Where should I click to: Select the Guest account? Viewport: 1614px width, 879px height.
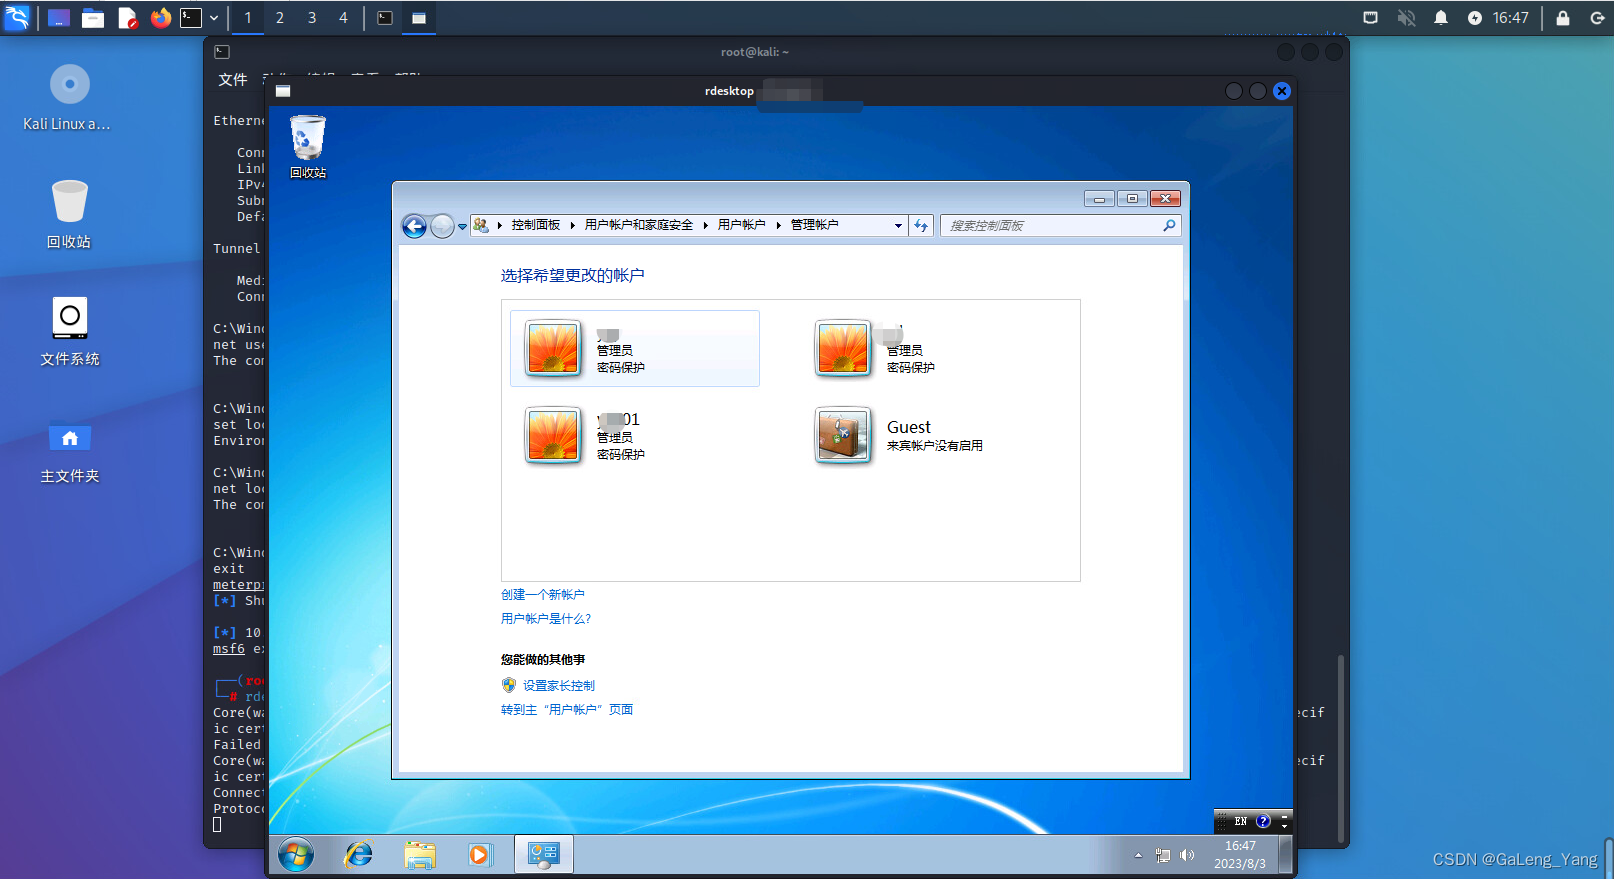tap(925, 436)
